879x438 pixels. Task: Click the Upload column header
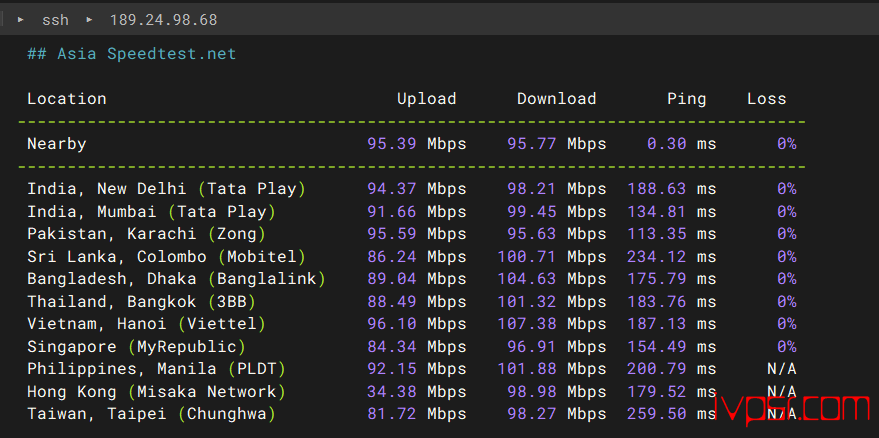(x=427, y=99)
